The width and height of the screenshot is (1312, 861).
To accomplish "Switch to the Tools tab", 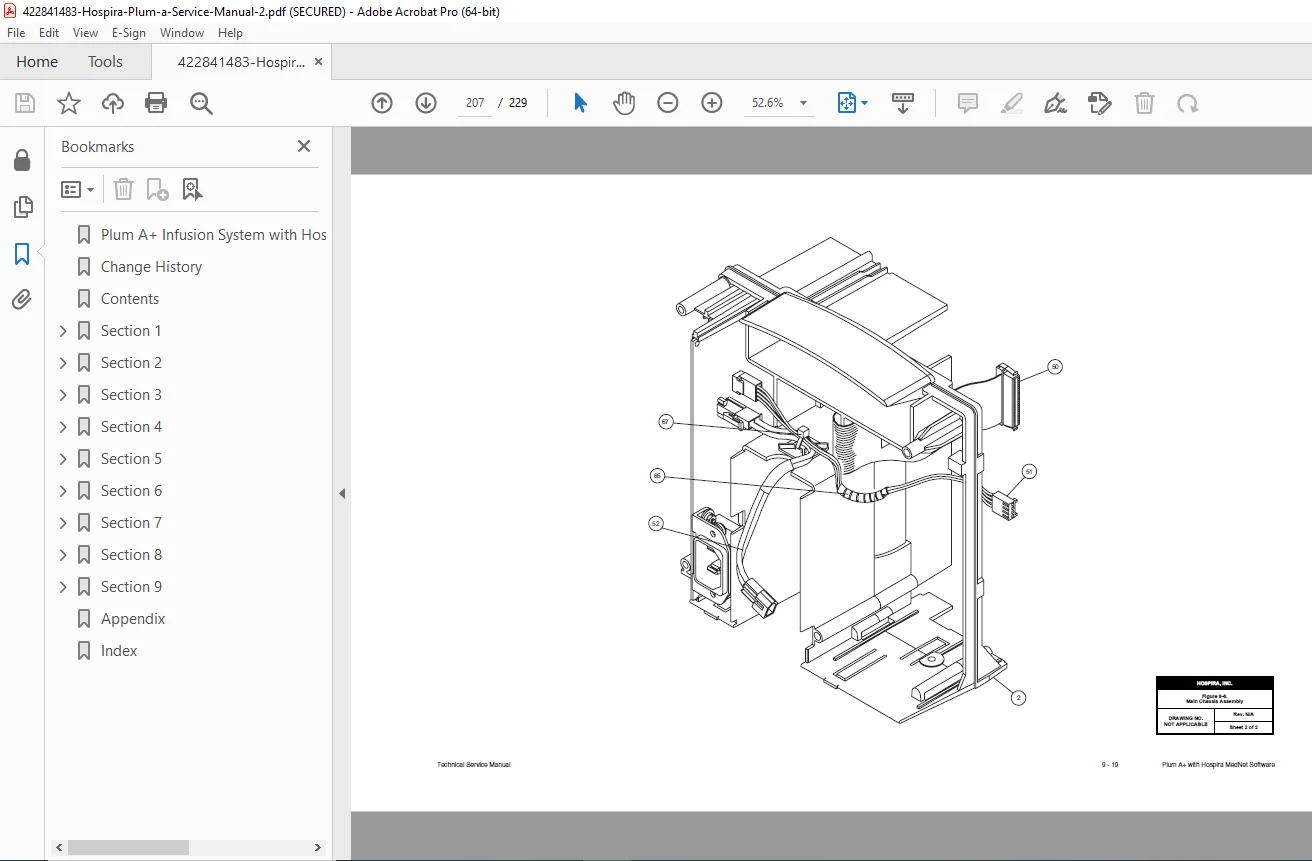I will [x=105, y=62].
